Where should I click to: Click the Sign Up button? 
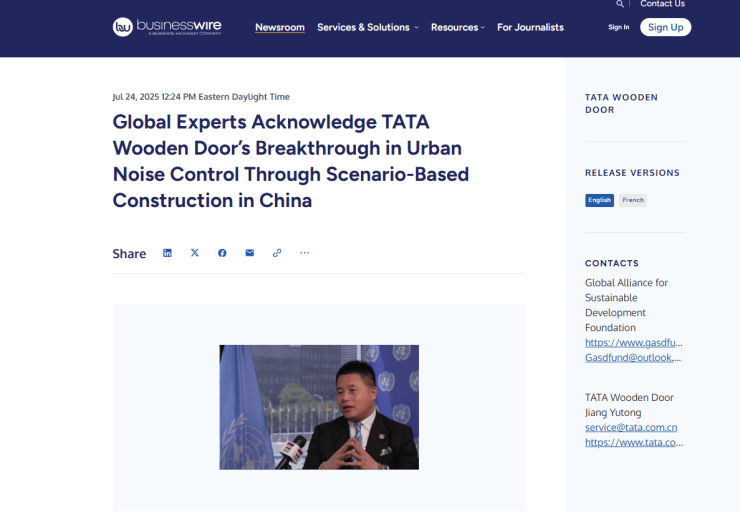[665, 27]
